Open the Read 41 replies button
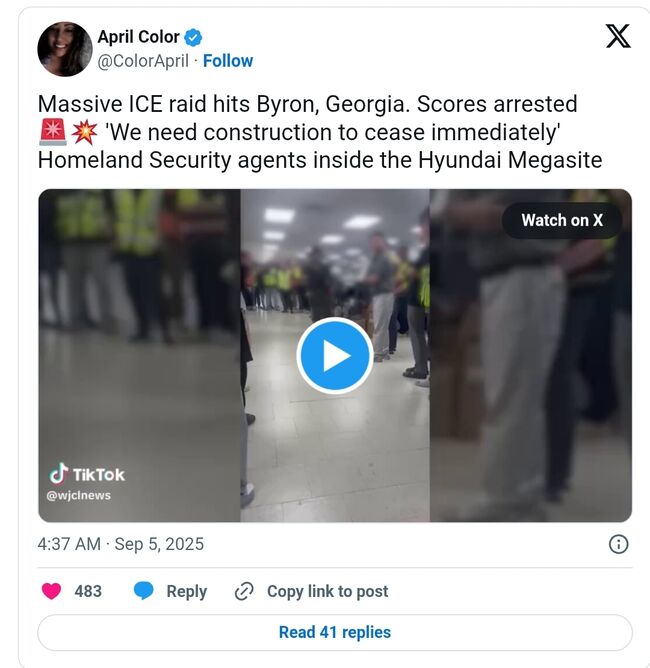The width and height of the screenshot is (650, 668). click(x=335, y=633)
